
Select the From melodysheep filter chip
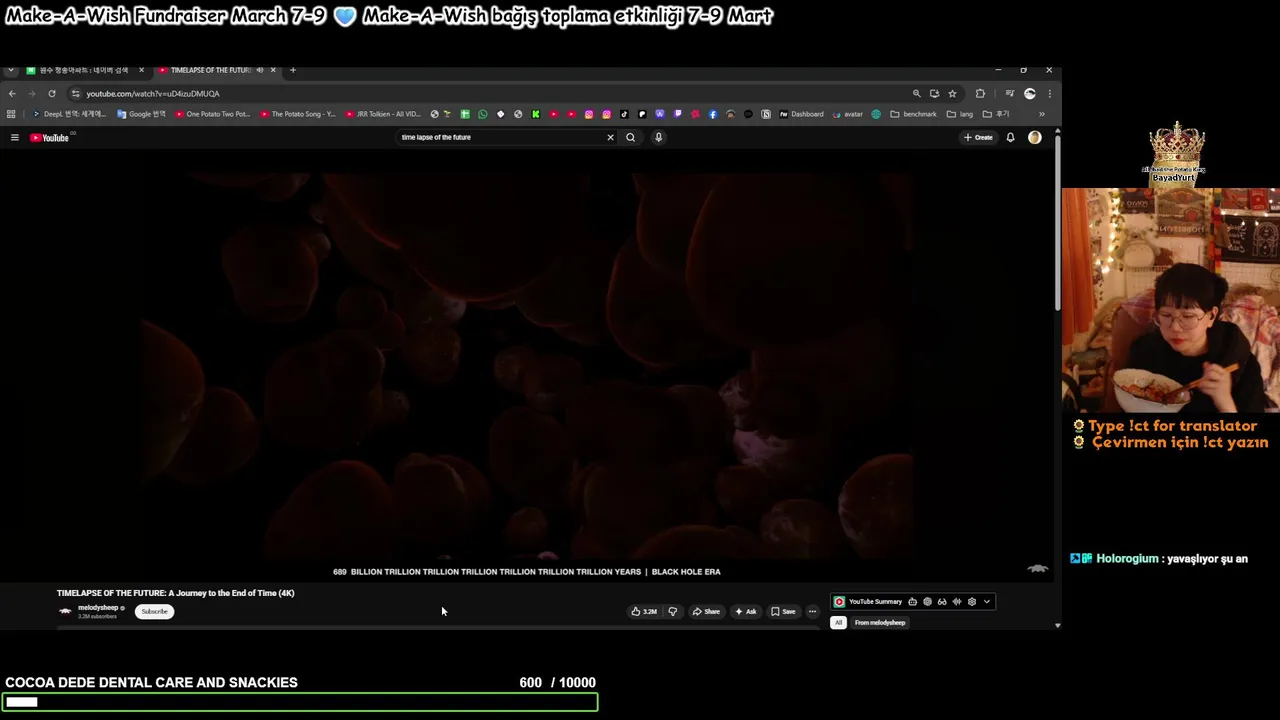coord(880,622)
